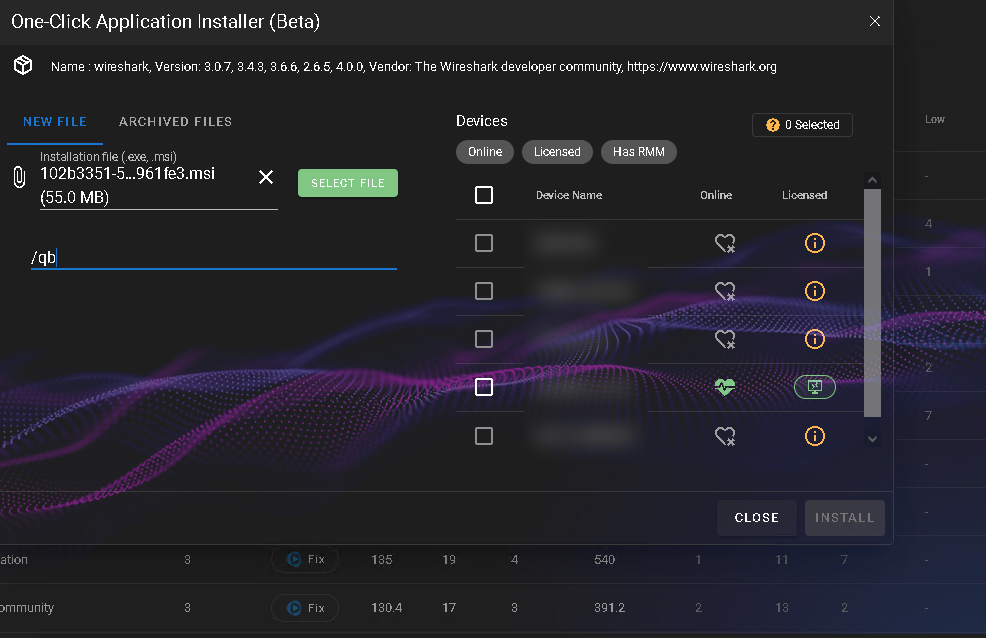Check the first device row checkbox
This screenshot has width=986, height=638.
(x=484, y=243)
